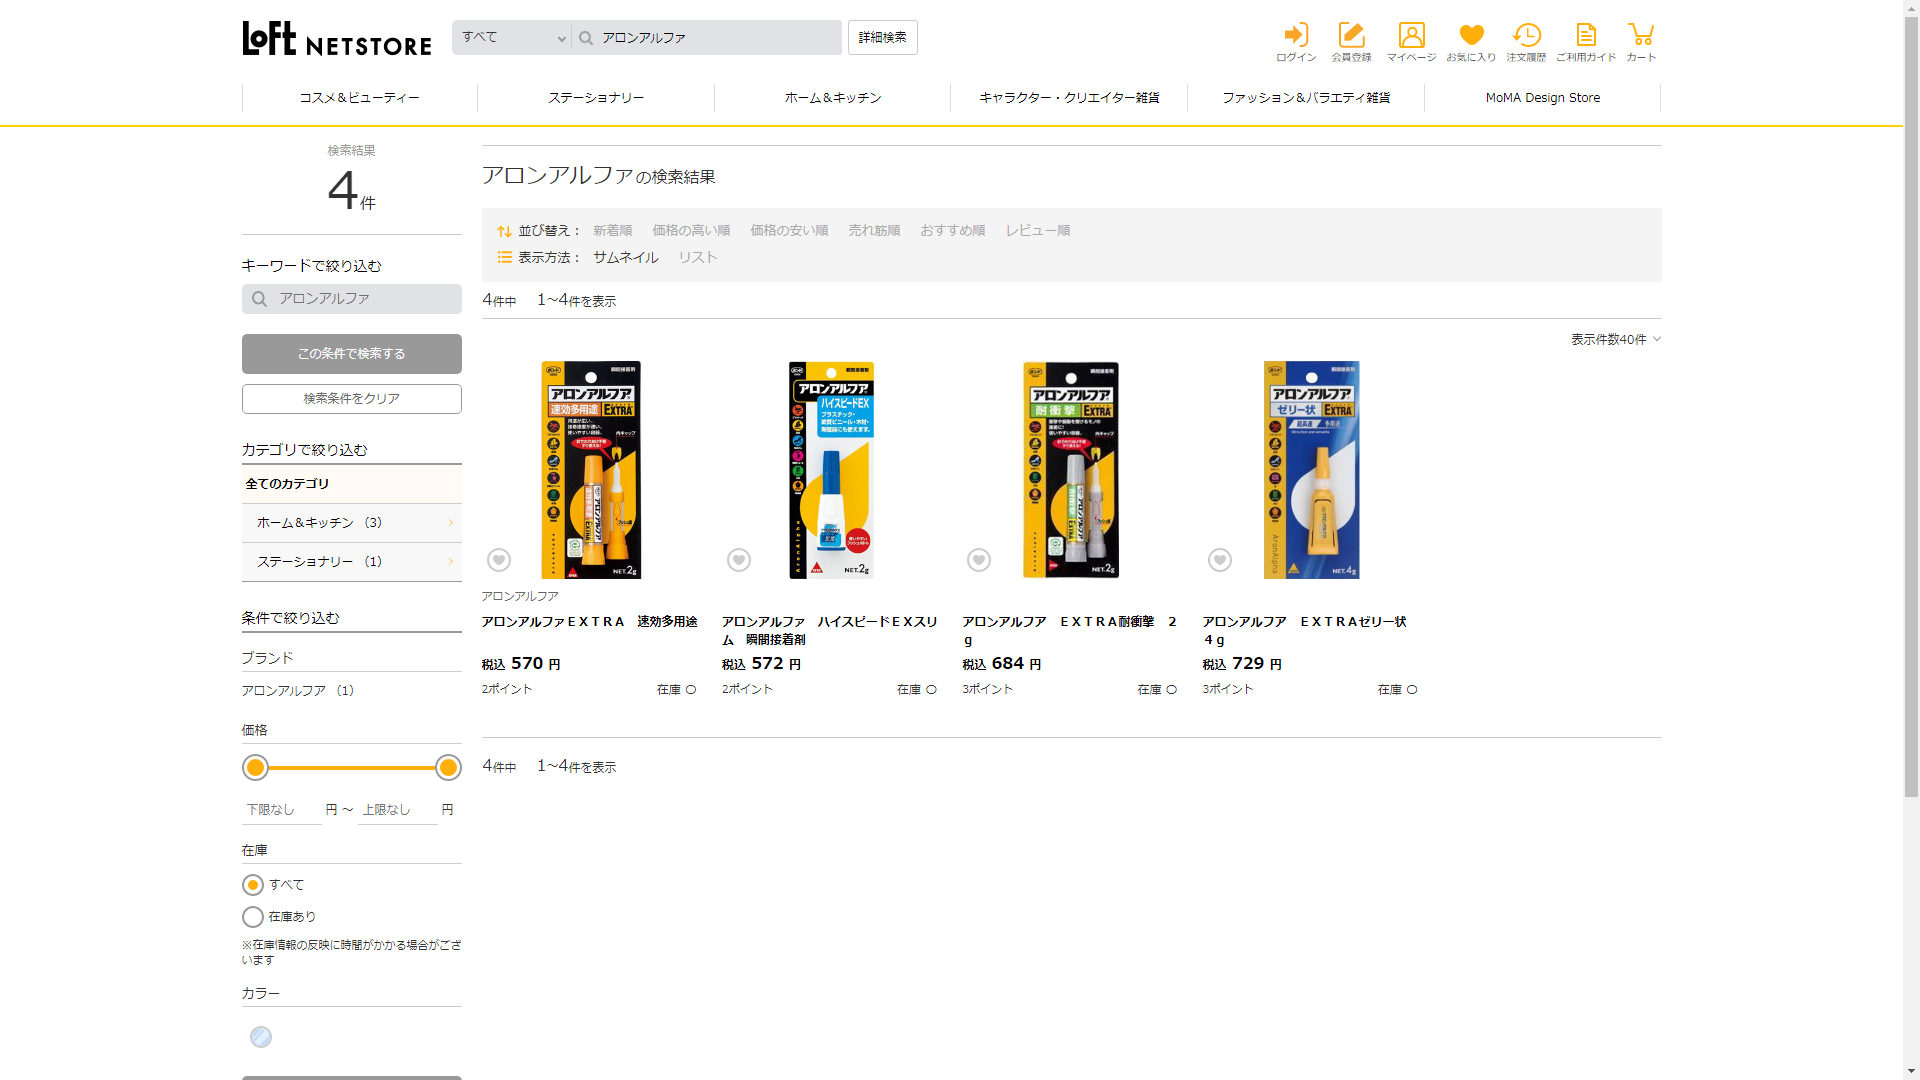
Task: Open favorites heart icon in header
Action: (1471, 37)
